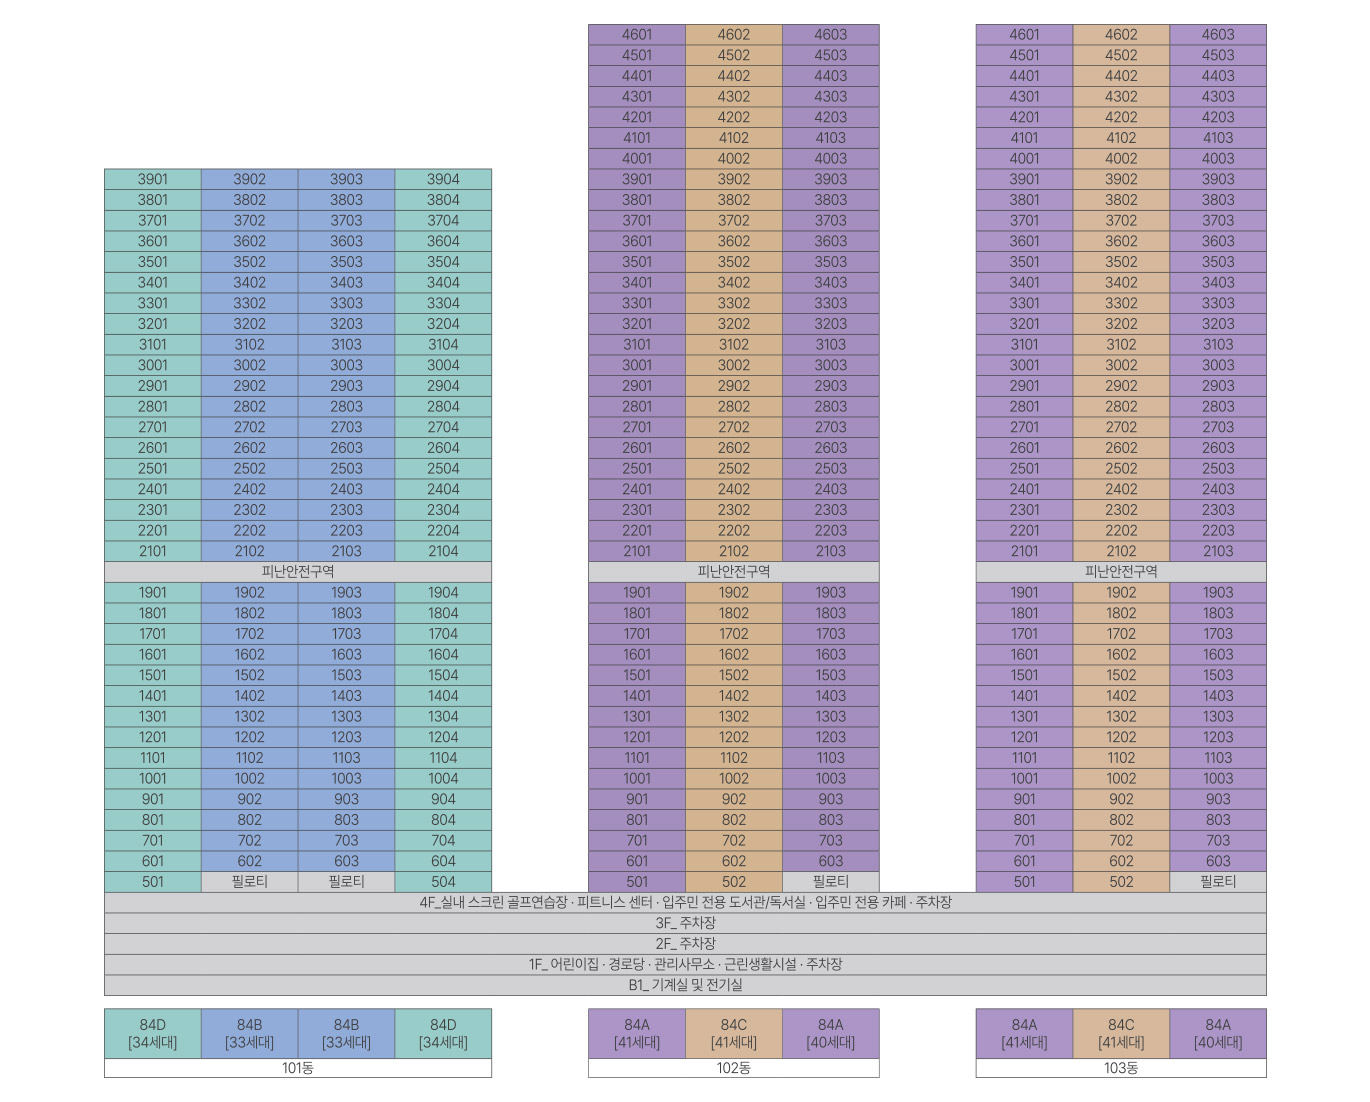Click unit 4602 in building 102동
1370x1102 pixels.
pyautogui.click(x=734, y=35)
